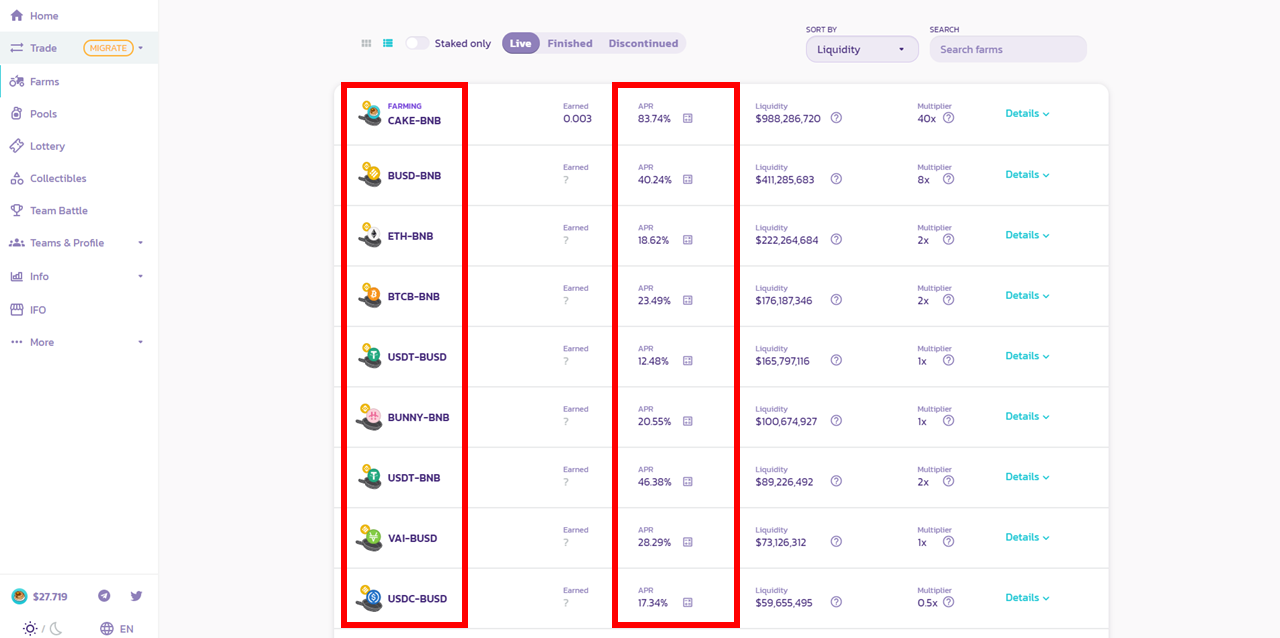Viewport: 1280px width, 638px height.
Task: Open APR calculator for CAKE-BNB
Action: (x=688, y=119)
